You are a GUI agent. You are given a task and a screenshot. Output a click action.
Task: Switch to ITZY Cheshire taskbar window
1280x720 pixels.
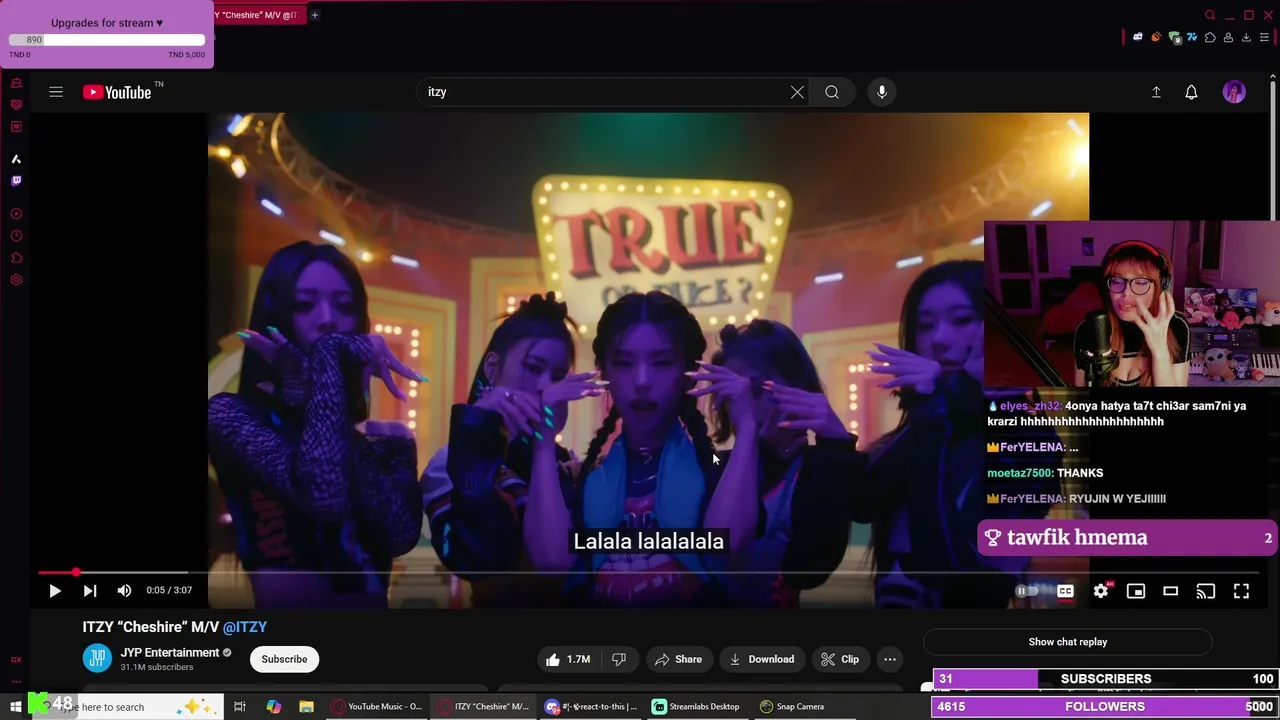[484, 707]
